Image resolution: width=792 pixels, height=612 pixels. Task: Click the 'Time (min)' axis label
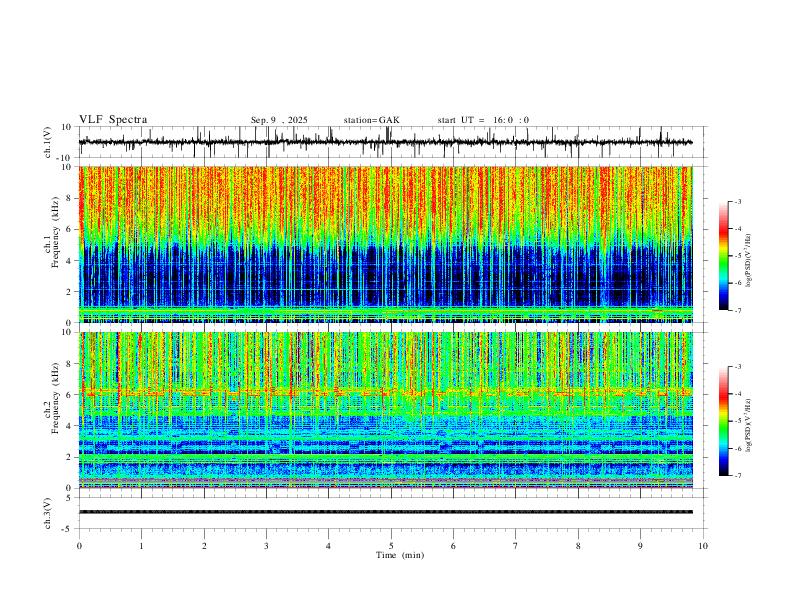point(400,555)
